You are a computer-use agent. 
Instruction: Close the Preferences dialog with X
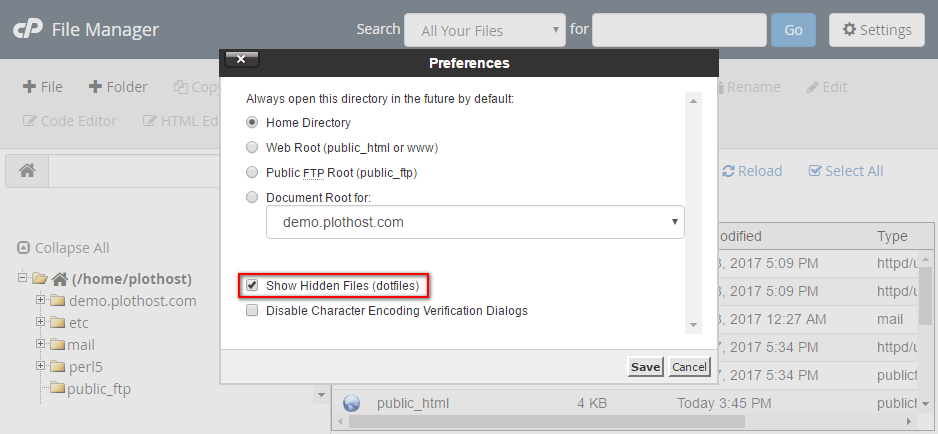pos(242,60)
